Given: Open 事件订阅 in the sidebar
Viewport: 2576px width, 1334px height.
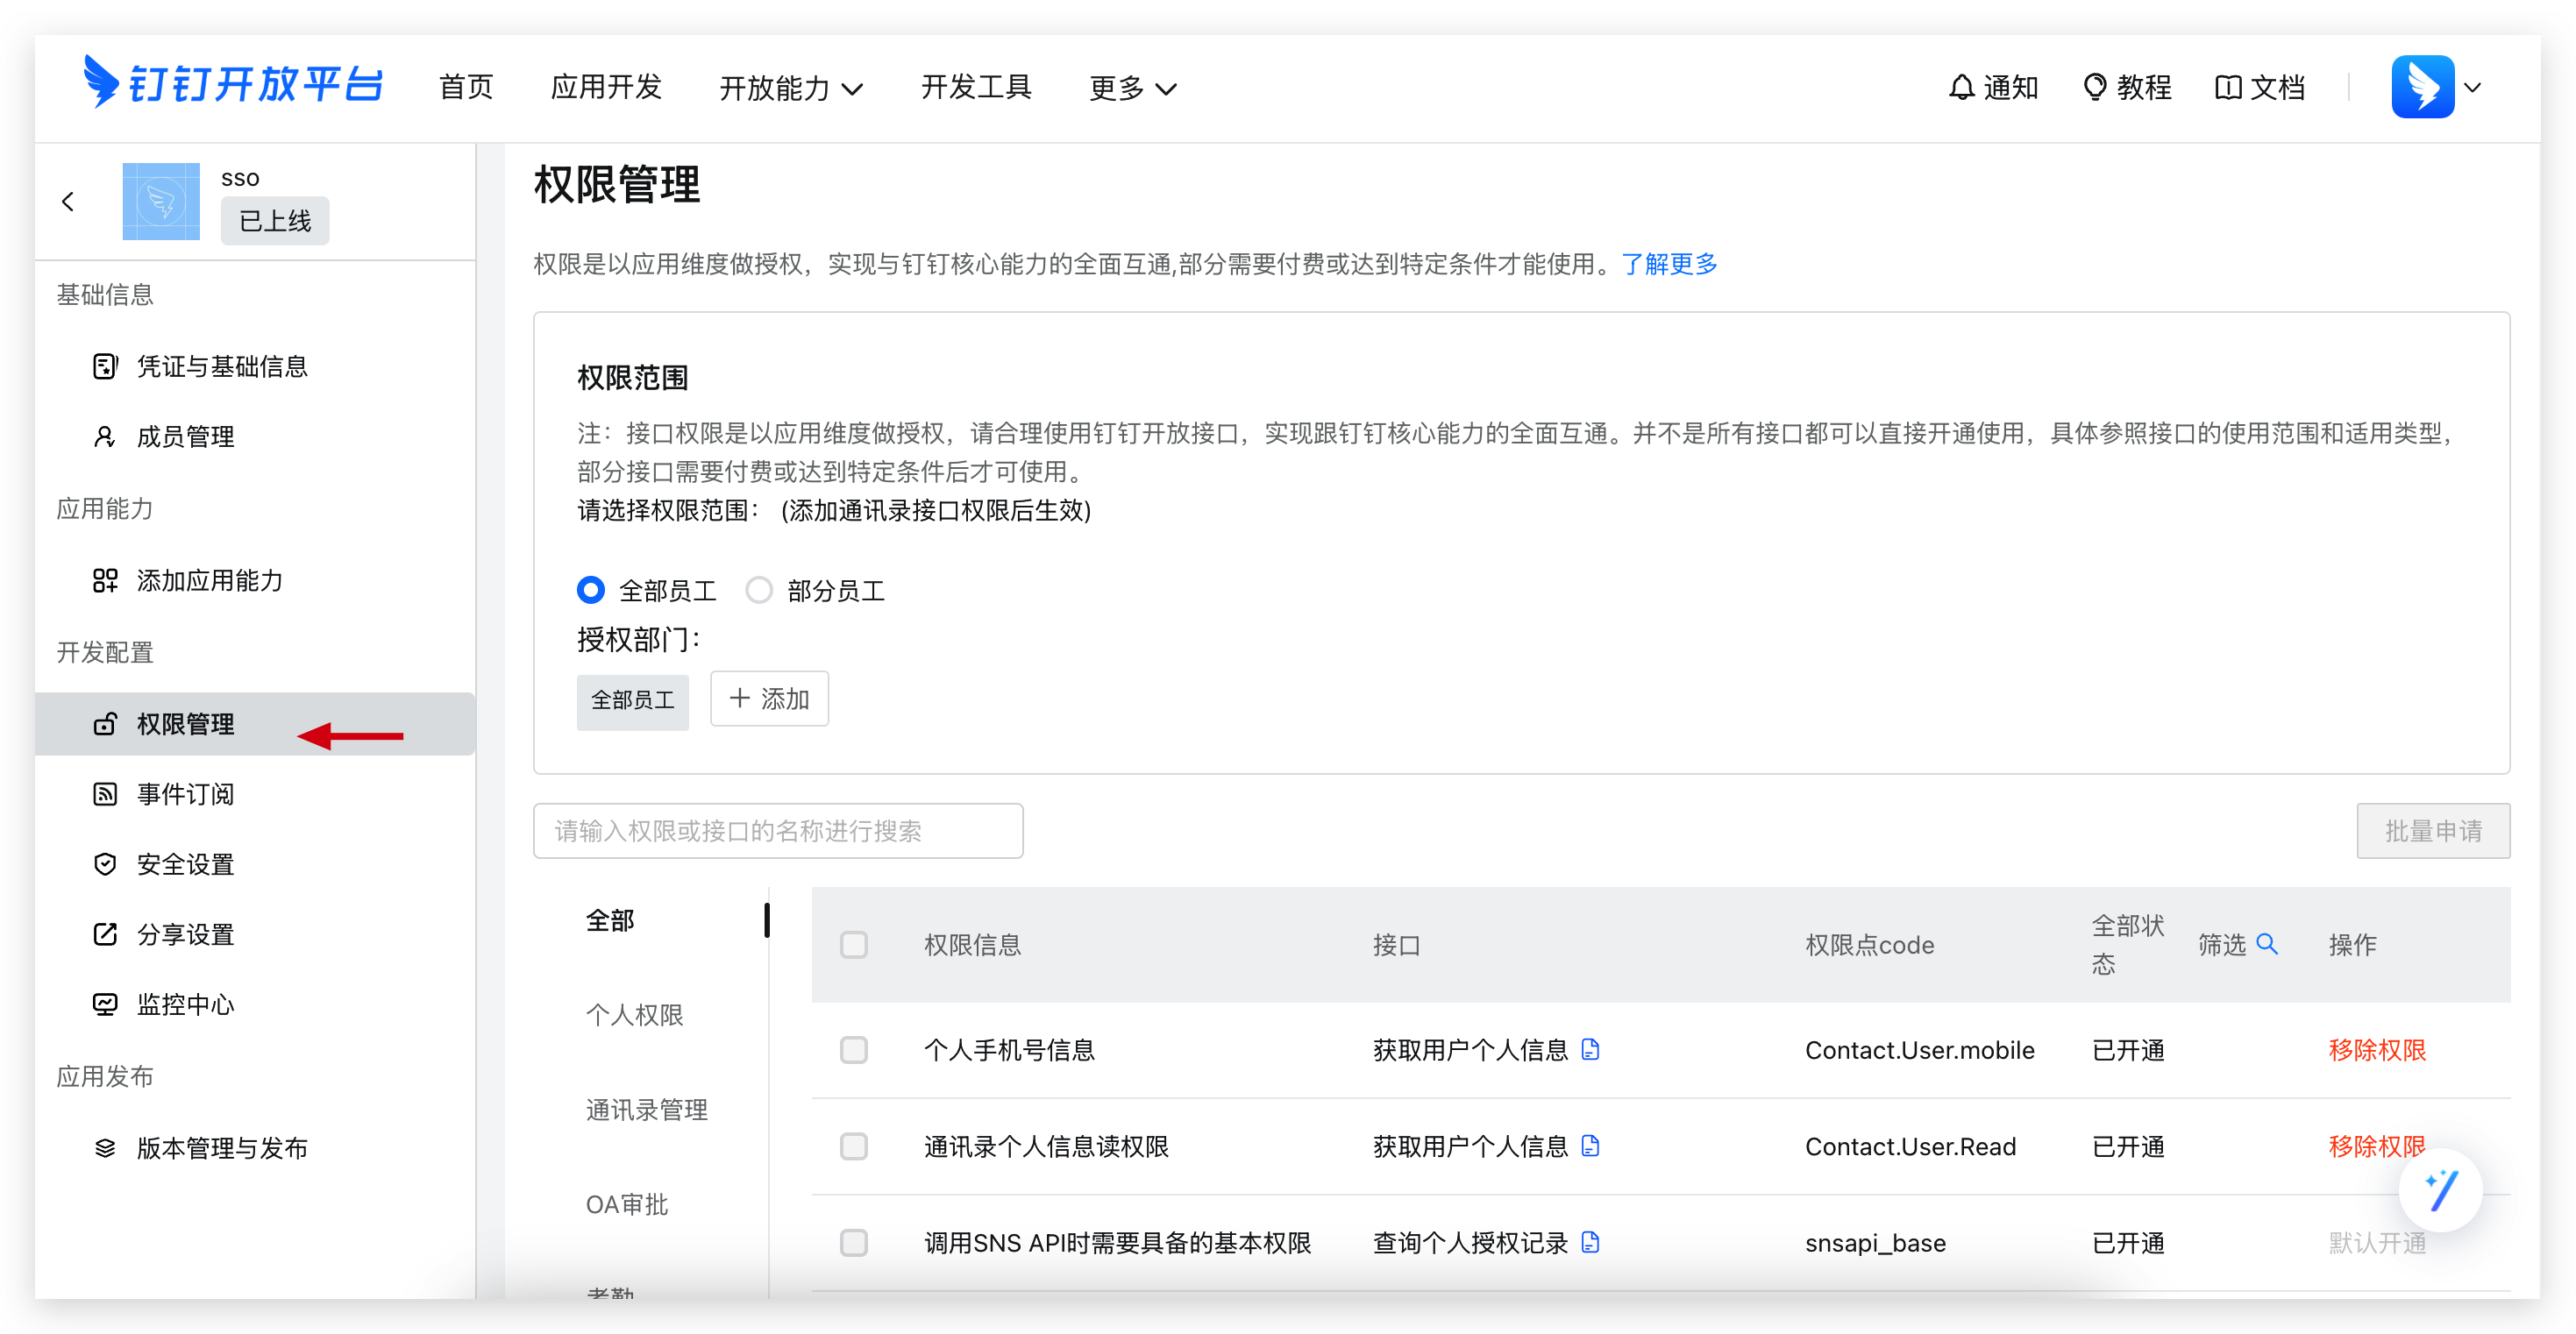Looking at the screenshot, I should (x=185, y=794).
